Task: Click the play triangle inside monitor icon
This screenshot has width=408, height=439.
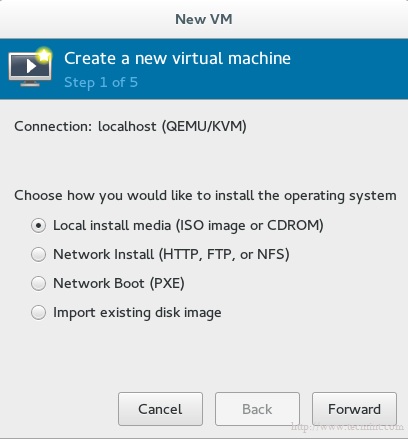Action: pos(31,66)
